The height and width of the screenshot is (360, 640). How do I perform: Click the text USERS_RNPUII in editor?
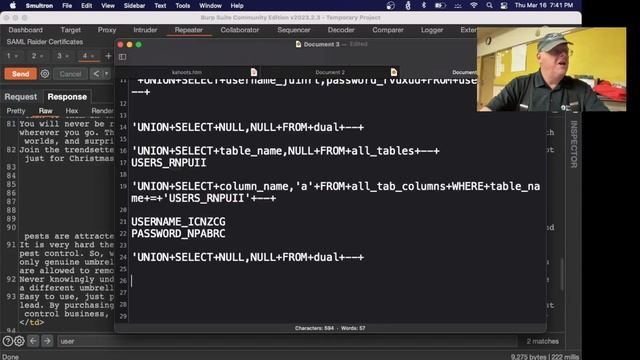(x=169, y=163)
